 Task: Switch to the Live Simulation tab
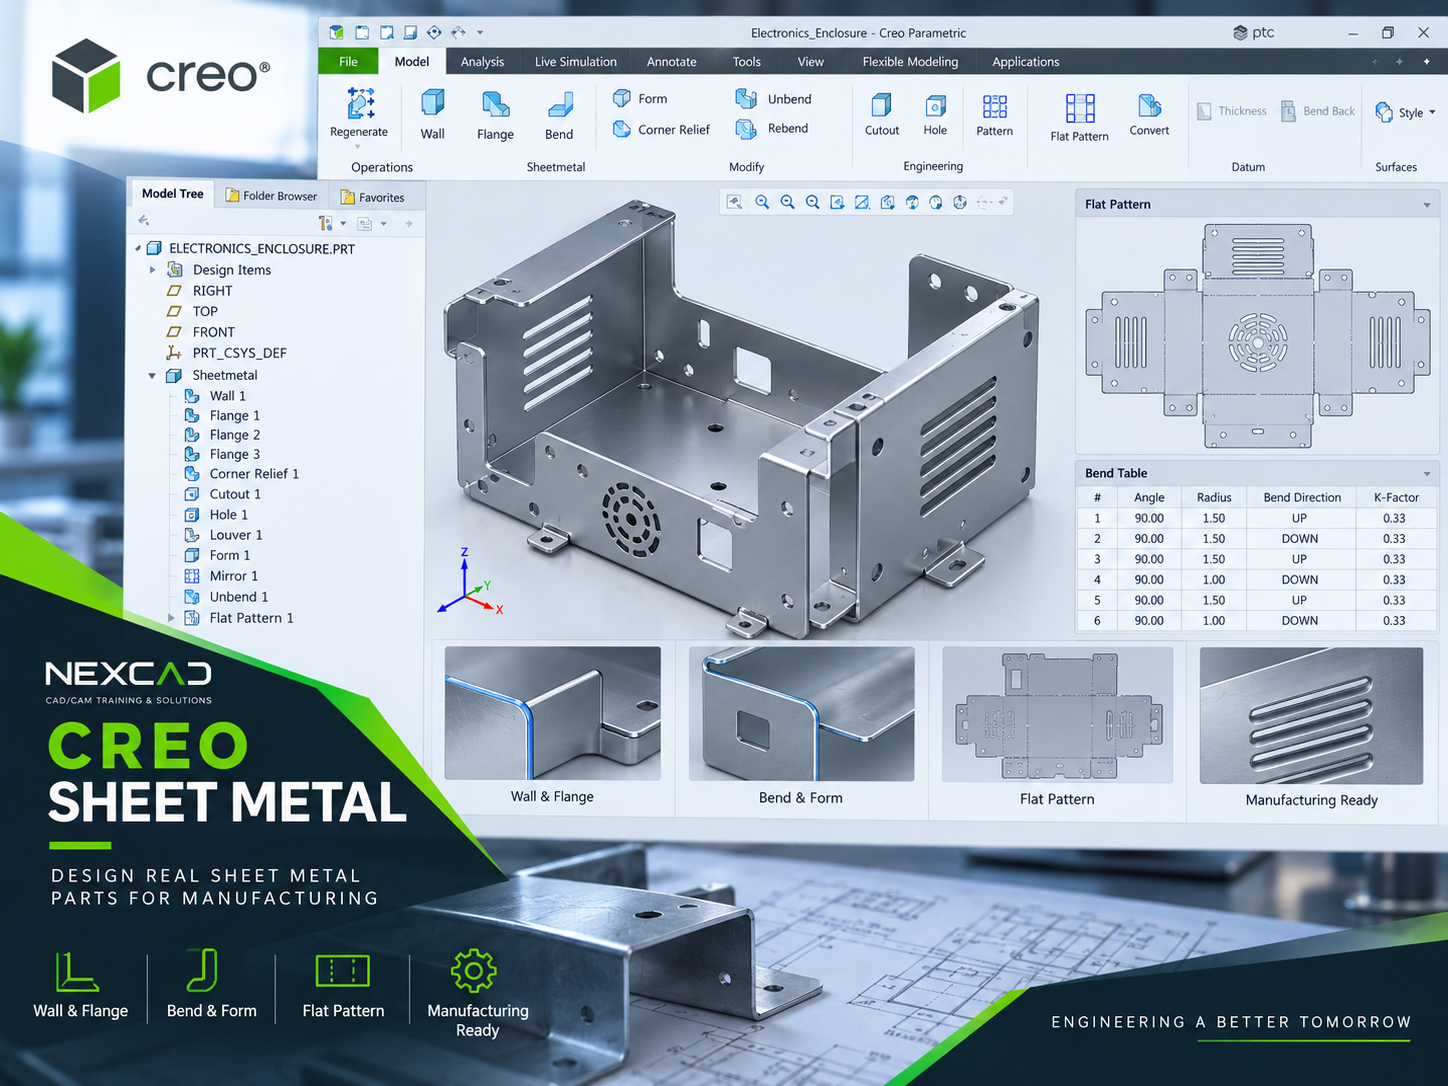pyautogui.click(x=576, y=61)
